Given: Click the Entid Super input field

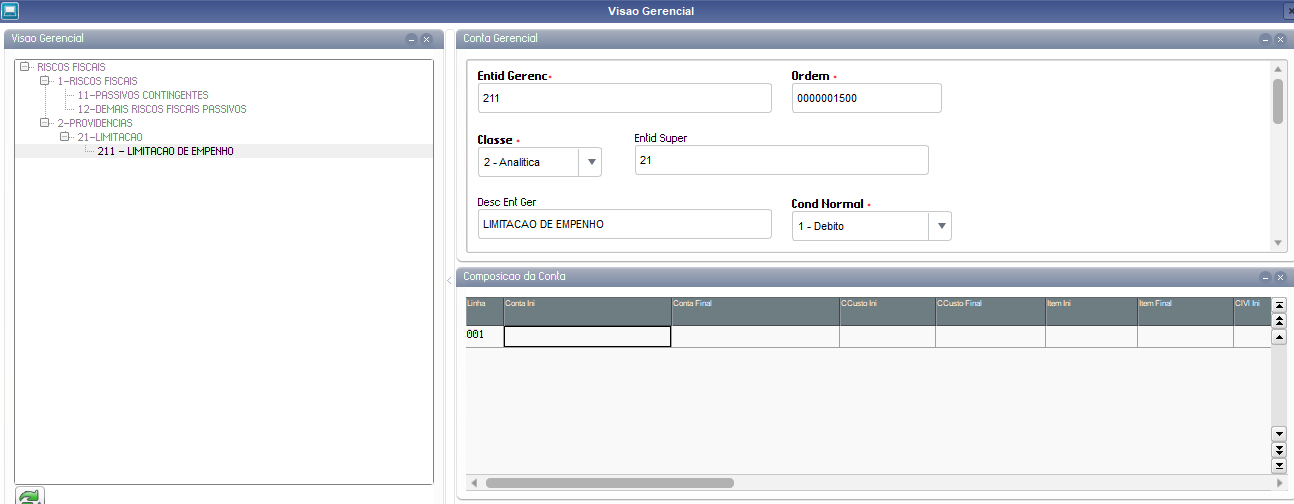Looking at the screenshot, I should click(x=782, y=160).
